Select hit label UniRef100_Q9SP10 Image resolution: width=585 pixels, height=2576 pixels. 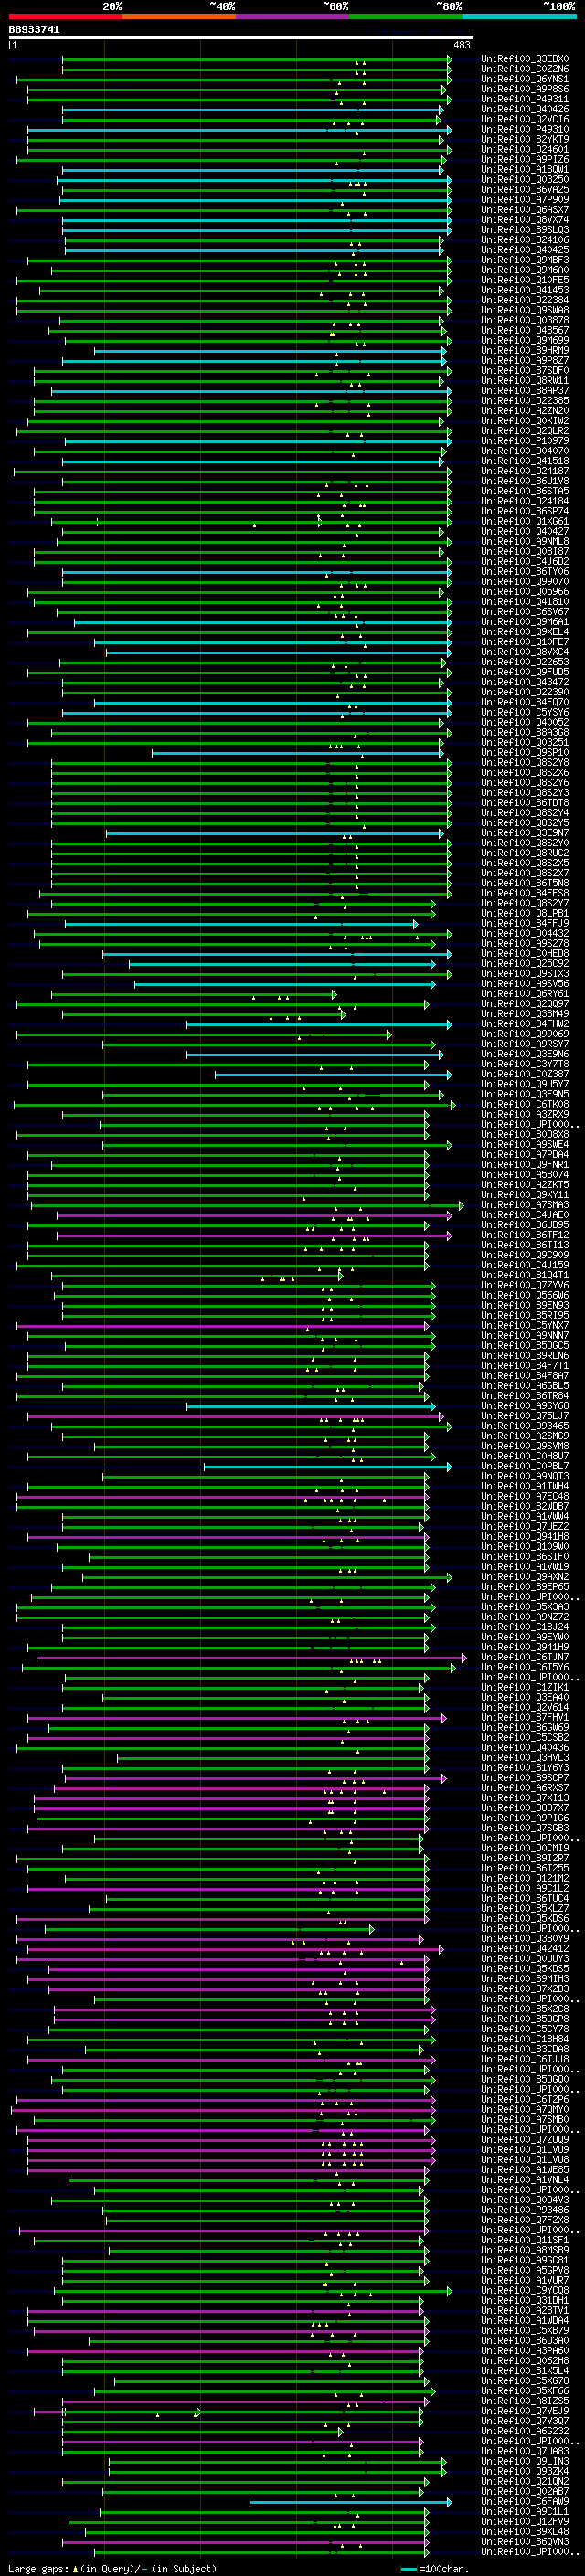click(525, 752)
